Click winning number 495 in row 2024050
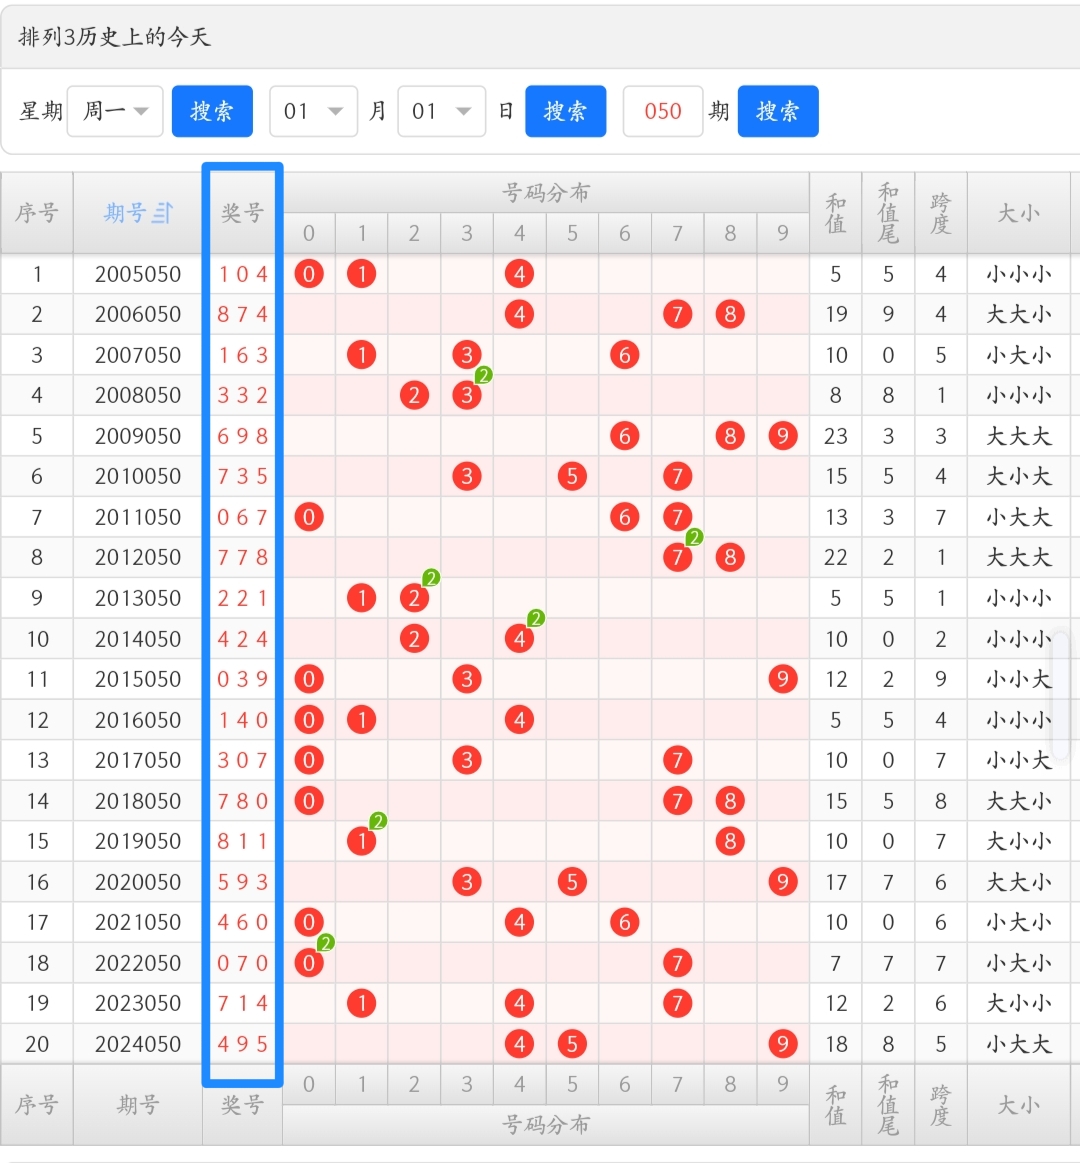Screen dimensions: 1080x1163 pos(243,1044)
